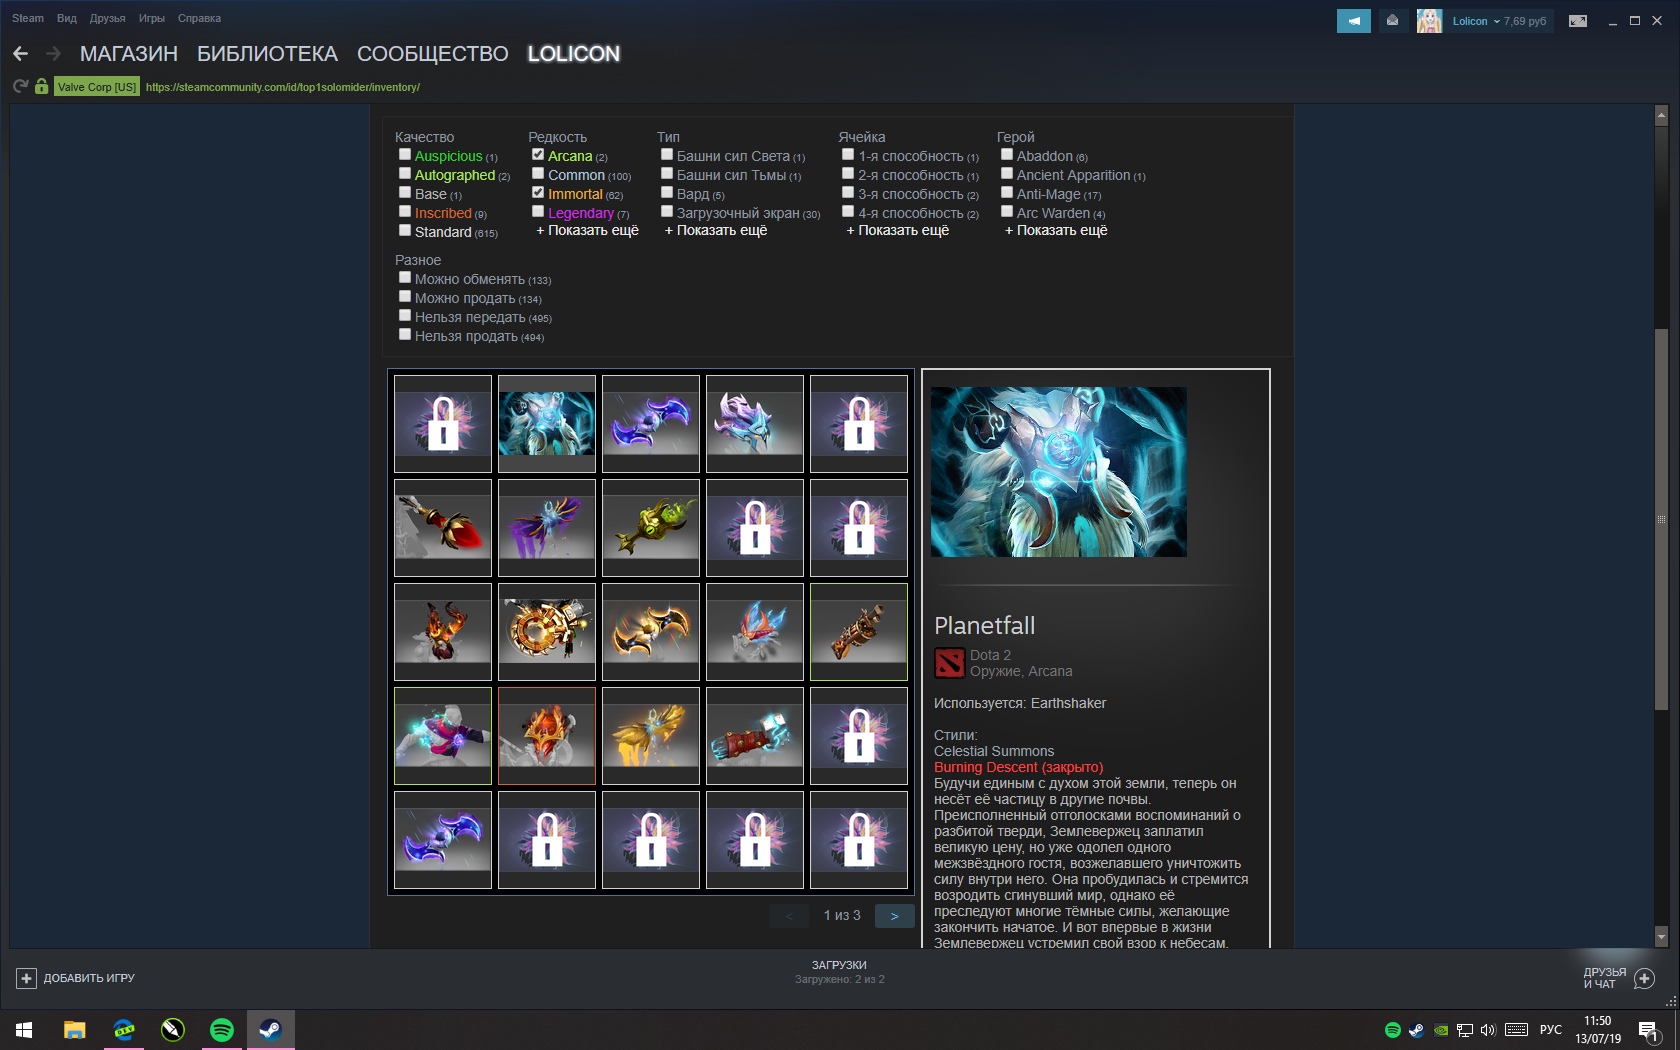Open the Steam inbox envelope icon

coord(1392,21)
